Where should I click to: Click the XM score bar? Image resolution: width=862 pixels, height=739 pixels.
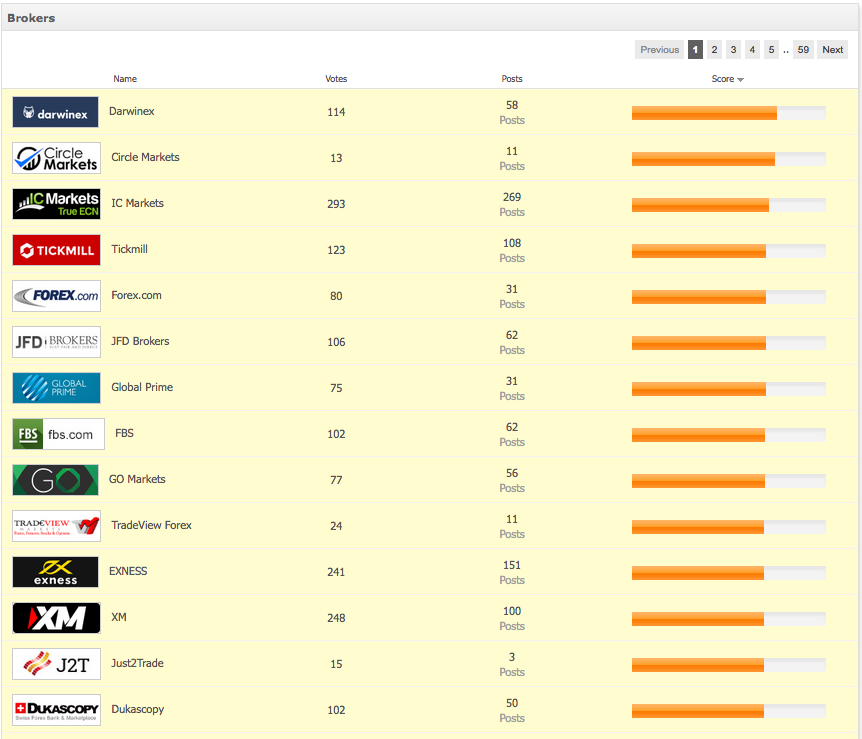pyautogui.click(x=728, y=619)
